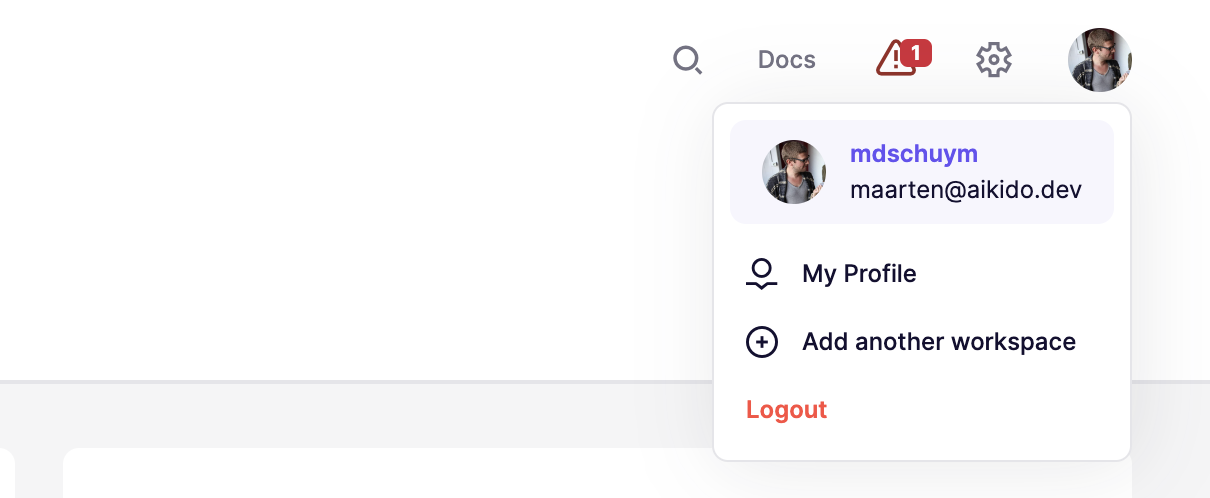Collapse account menu via top-right avatar
The width and height of the screenshot is (1210, 498).
[1100, 60]
